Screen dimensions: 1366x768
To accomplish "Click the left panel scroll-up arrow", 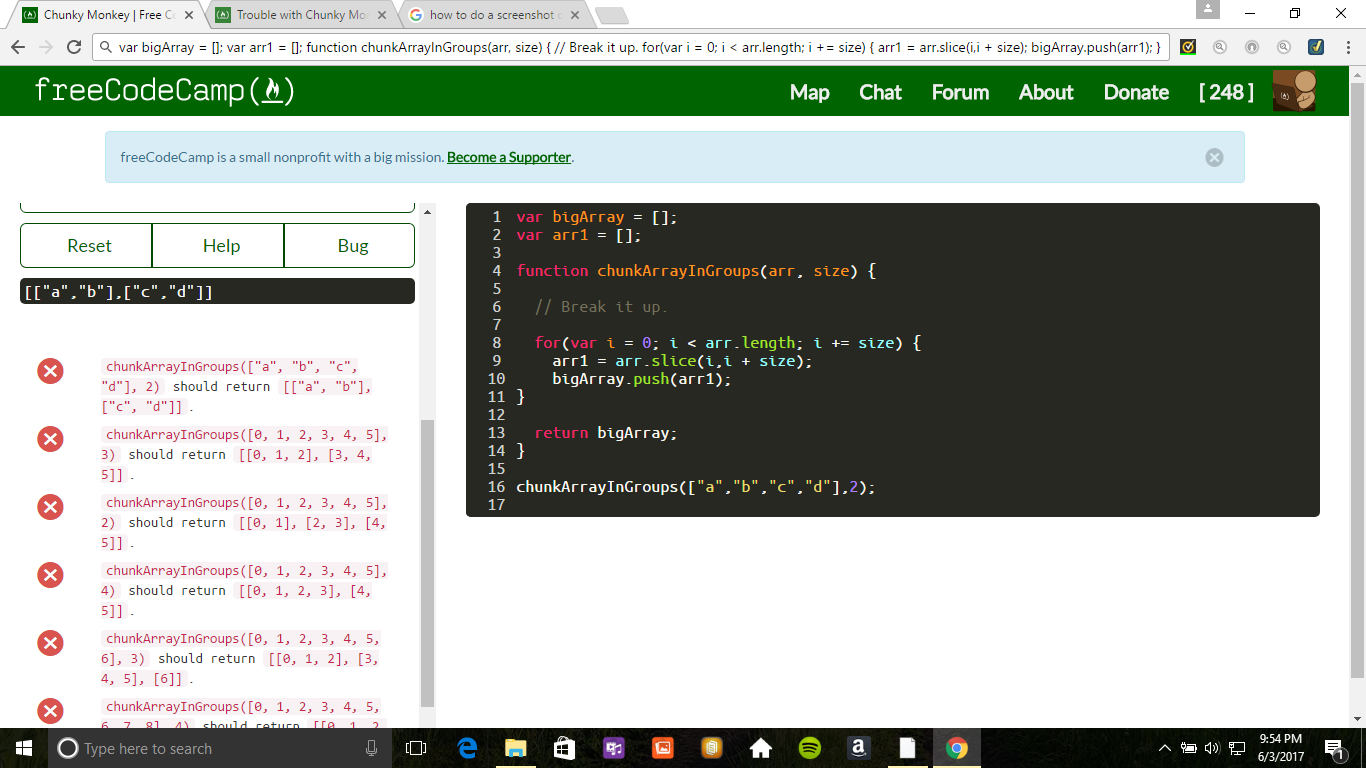I will pos(428,211).
